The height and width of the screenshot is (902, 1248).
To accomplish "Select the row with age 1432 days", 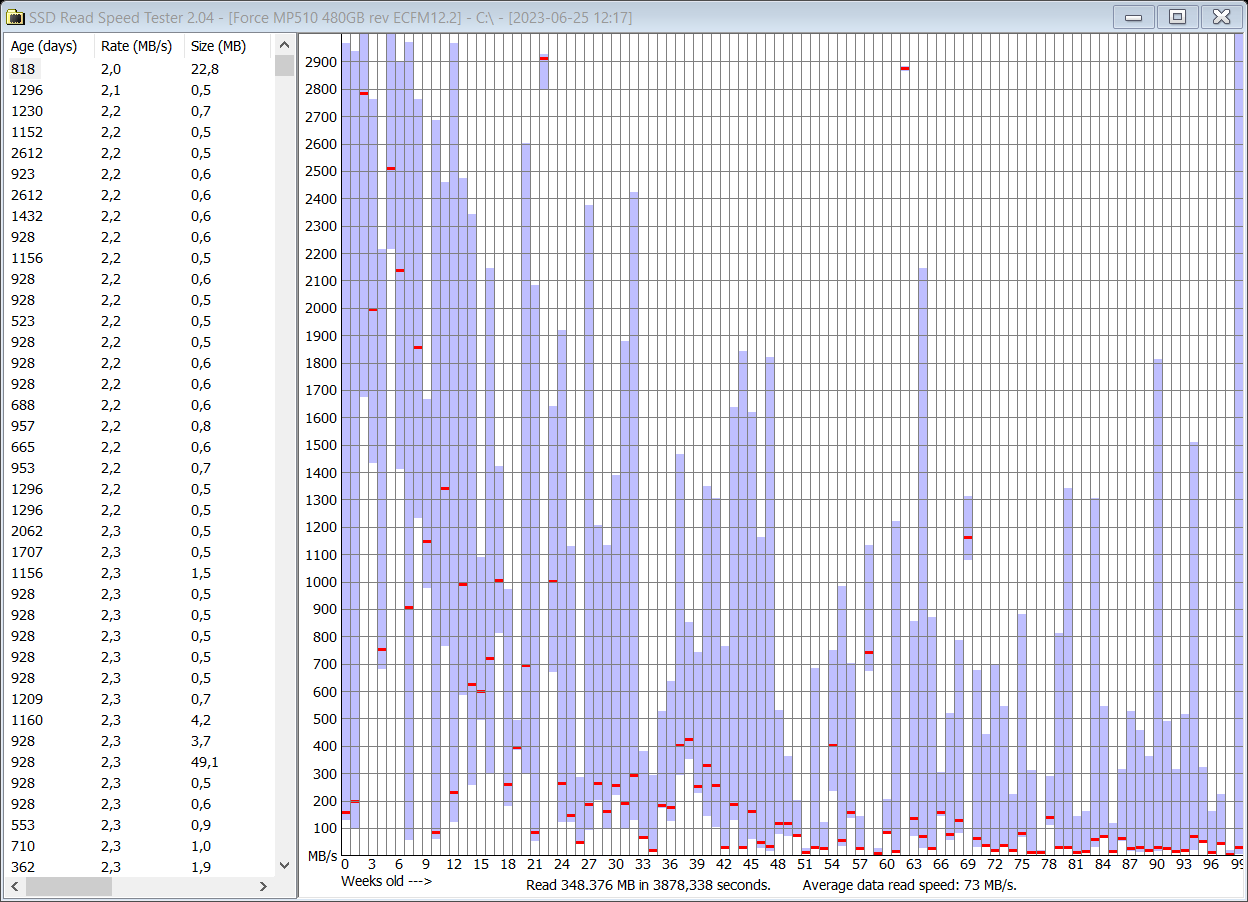I will [140, 216].
